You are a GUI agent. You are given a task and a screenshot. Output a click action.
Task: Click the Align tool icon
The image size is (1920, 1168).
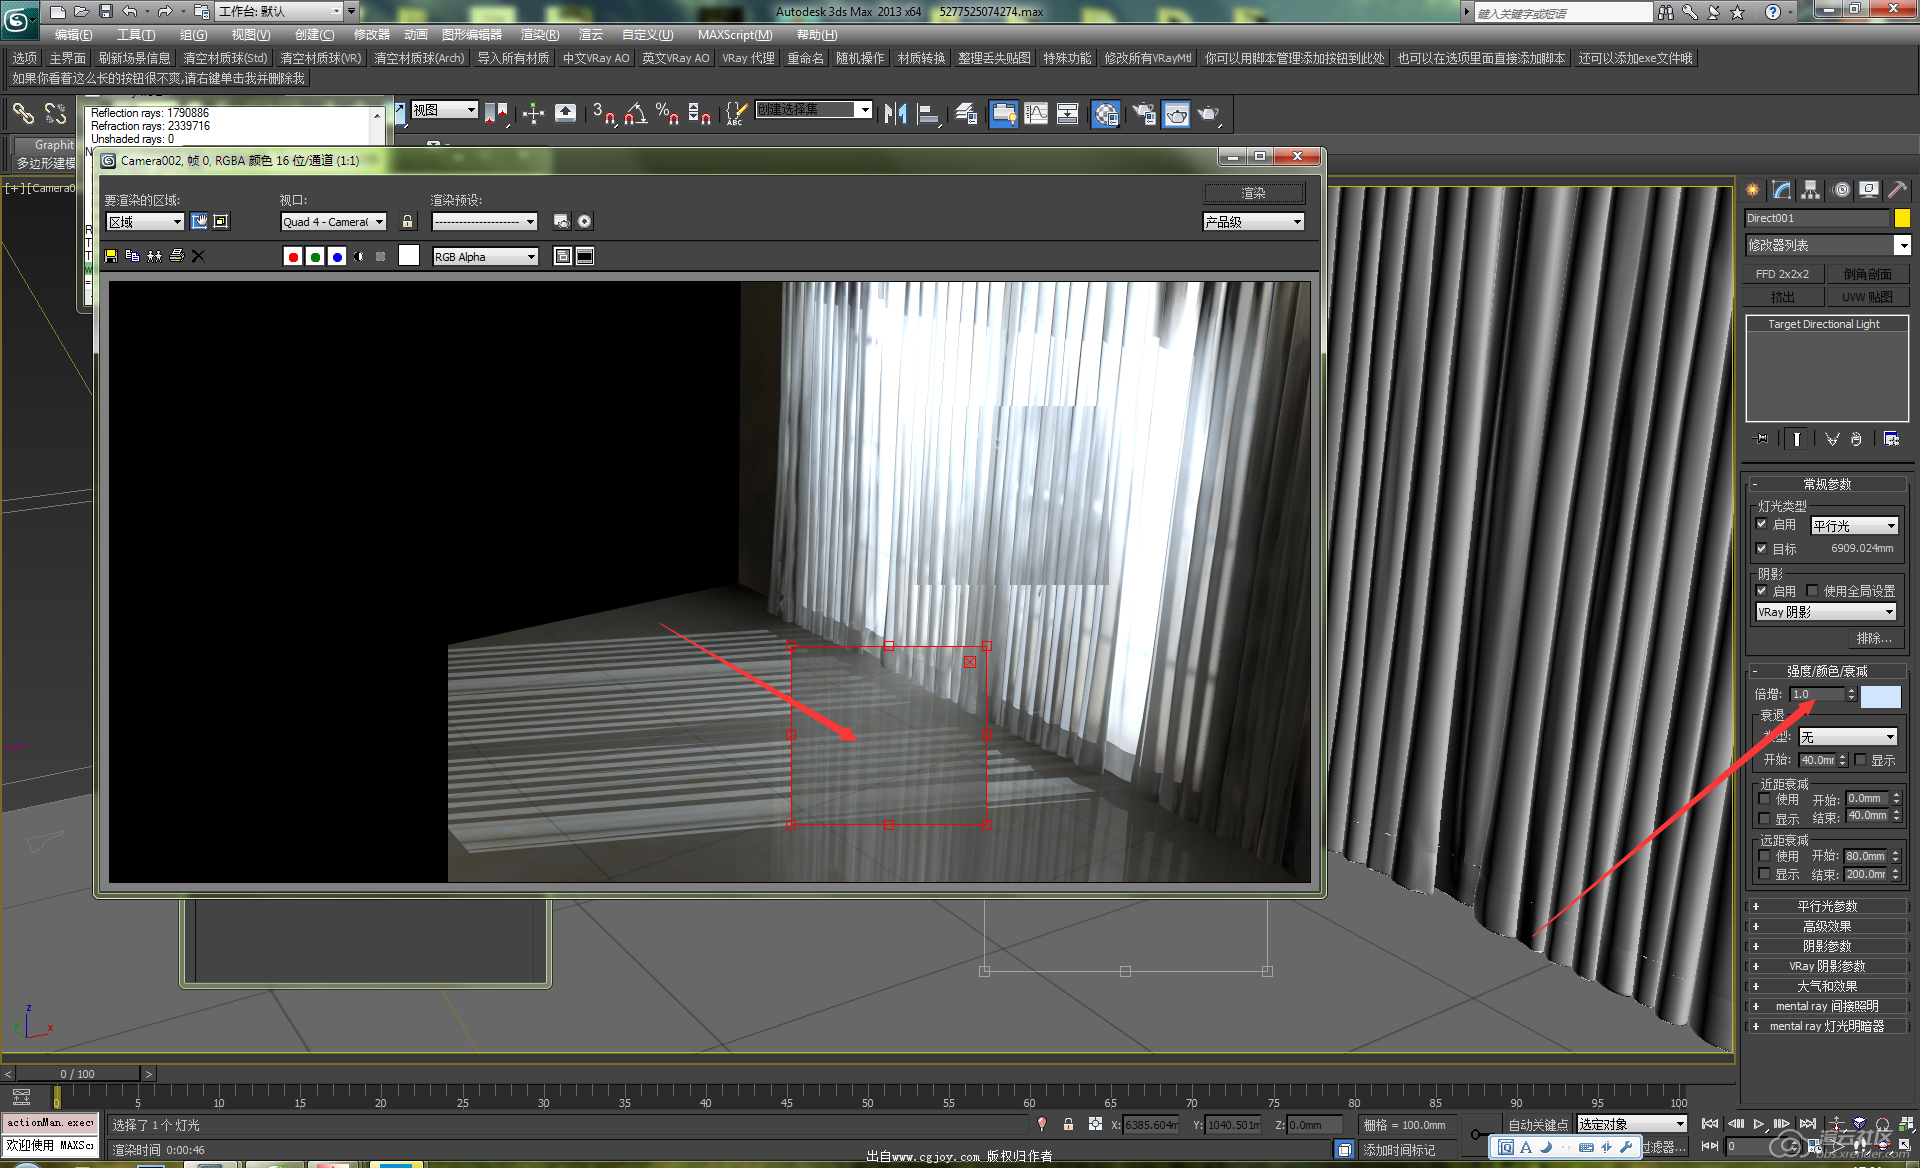(927, 114)
